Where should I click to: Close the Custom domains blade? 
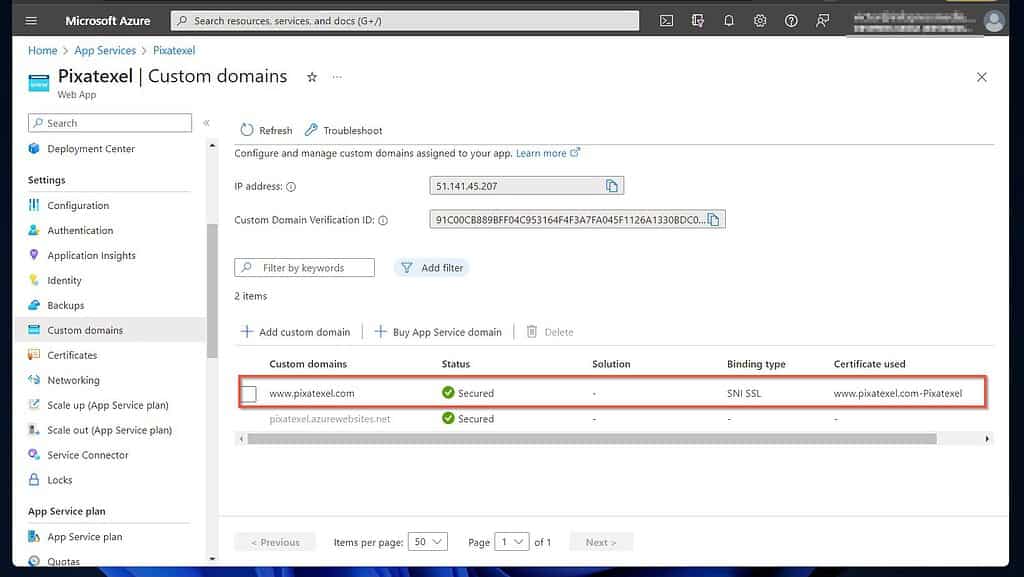pyautogui.click(x=981, y=77)
